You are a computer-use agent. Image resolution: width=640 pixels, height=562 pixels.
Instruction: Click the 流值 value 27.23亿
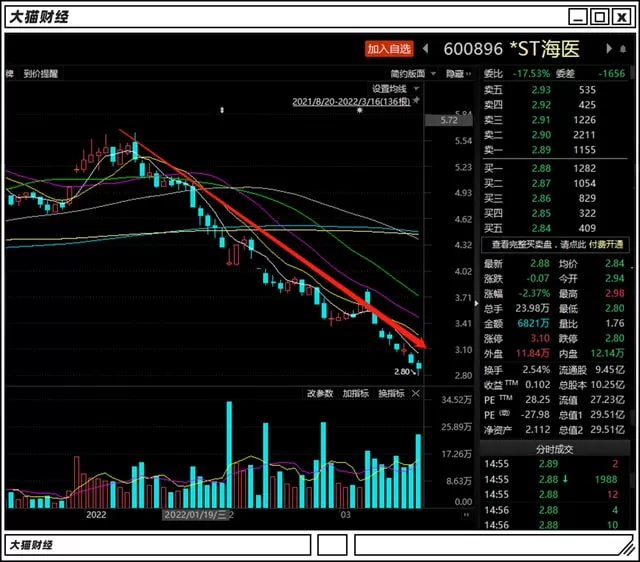pos(607,400)
